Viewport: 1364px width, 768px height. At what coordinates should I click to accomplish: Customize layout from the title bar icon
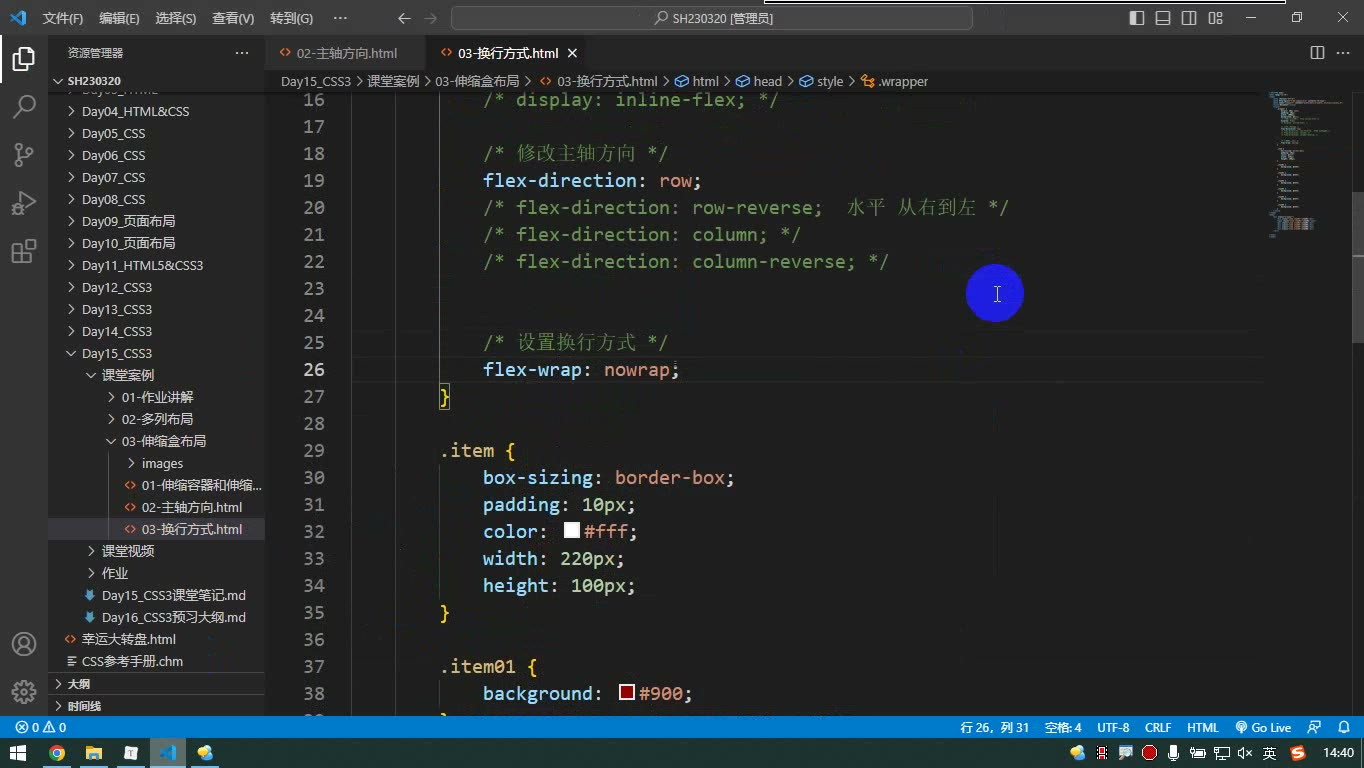coord(1215,18)
